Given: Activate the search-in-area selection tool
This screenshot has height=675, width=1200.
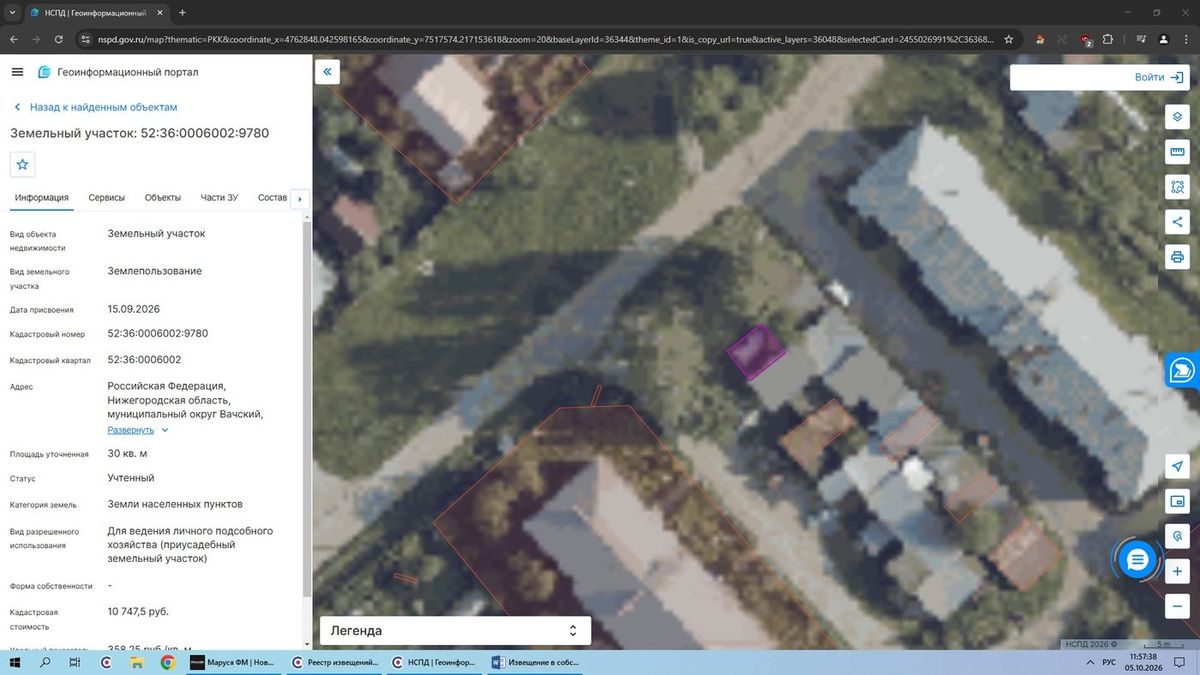Looking at the screenshot, I should coord(1178,187).
